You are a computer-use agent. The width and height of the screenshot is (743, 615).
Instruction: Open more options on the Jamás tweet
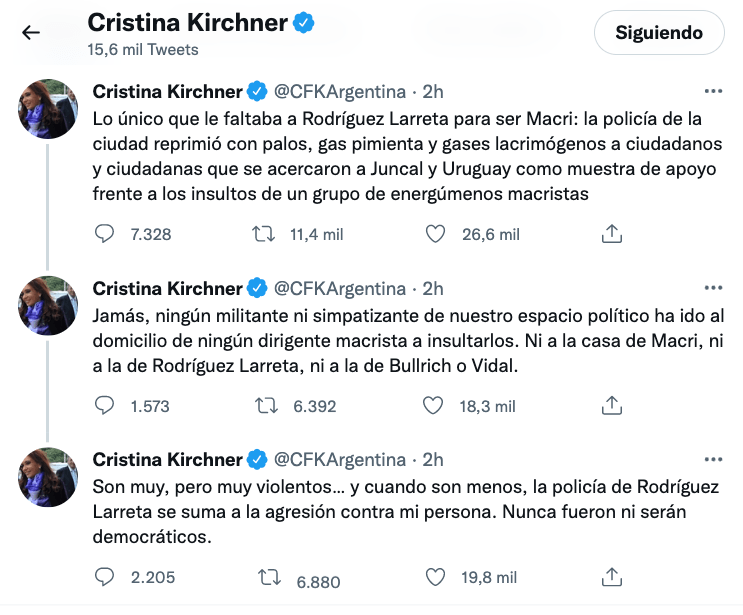[712, 288]
